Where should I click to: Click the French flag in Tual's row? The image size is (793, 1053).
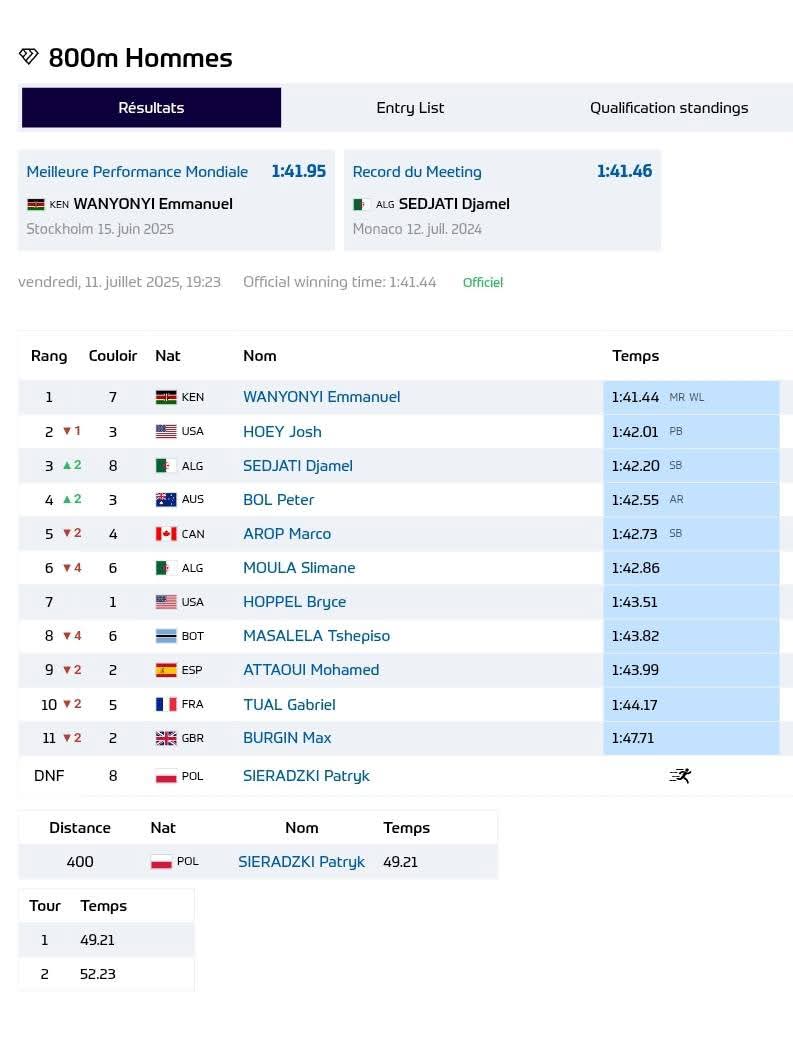point(166,704)
